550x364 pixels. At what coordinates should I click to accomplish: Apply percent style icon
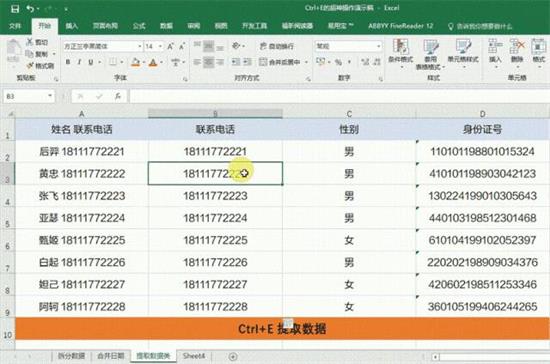point(338,62)
